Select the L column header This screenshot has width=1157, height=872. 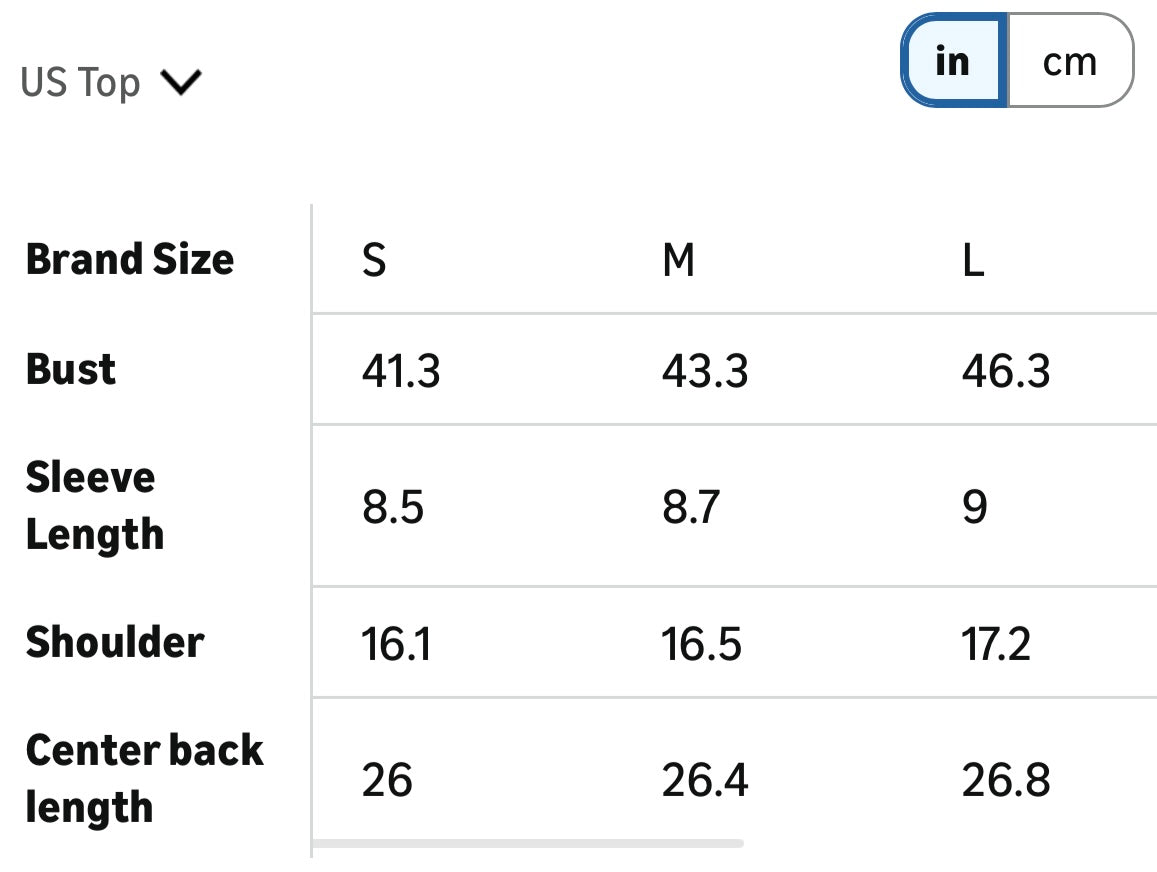pos(973,261)
